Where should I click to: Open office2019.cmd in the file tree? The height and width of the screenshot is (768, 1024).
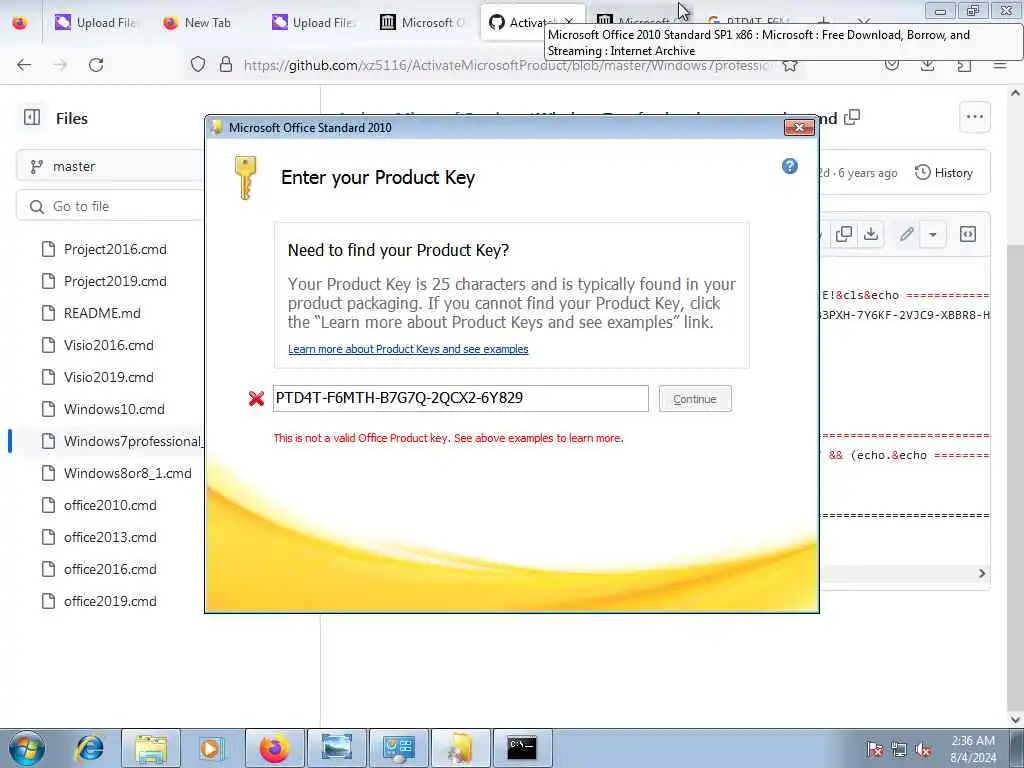[110, 601]
